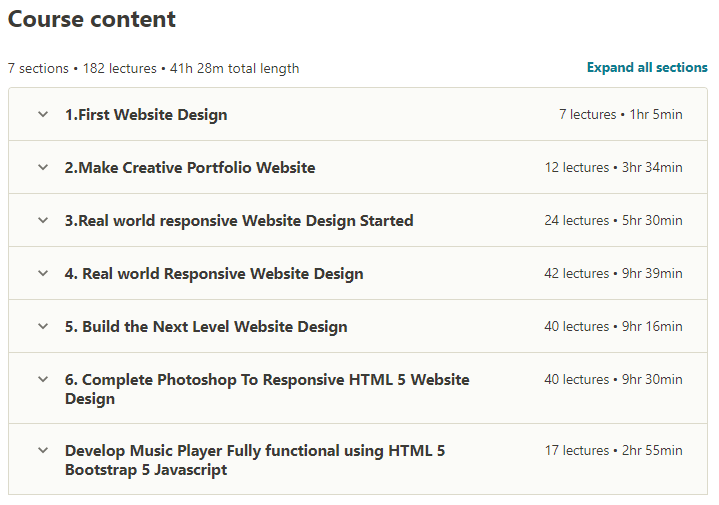Click the Expand all sections link
This screenshot has height=505, width=719.
point(647,68)
